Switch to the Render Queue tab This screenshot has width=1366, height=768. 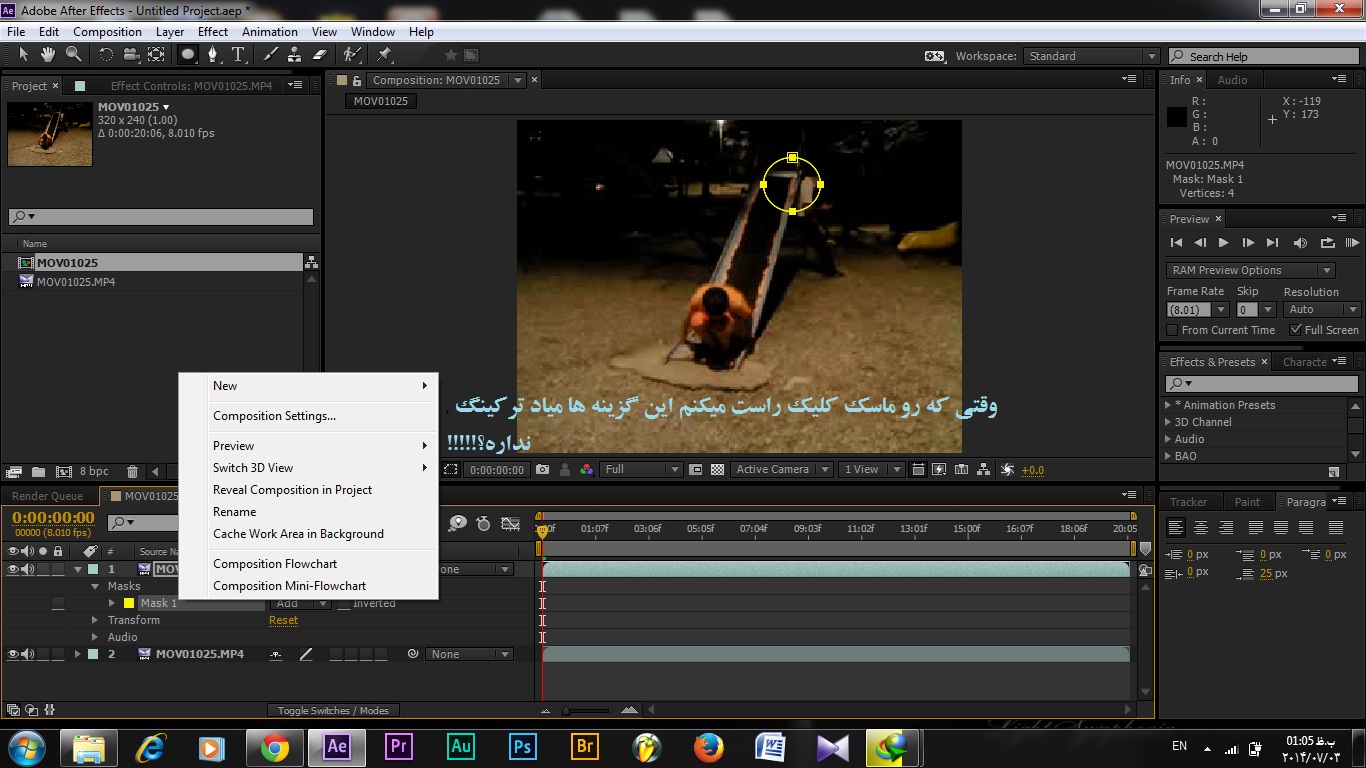point(48,496)
